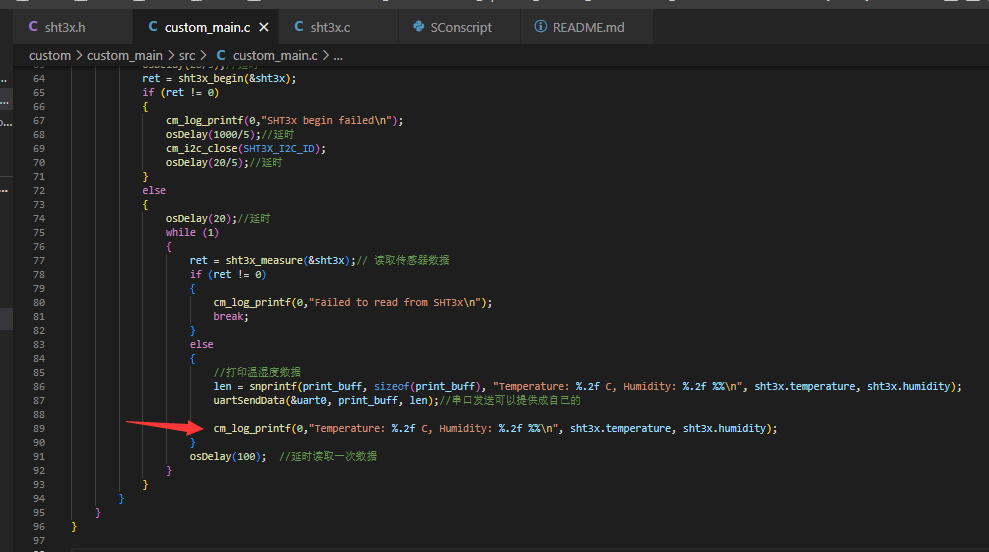The width and height of the screenshot is (989, 552).
Task: Click line number 89 in the gutter
Action: pyautogui.click(x=39, y=428)
